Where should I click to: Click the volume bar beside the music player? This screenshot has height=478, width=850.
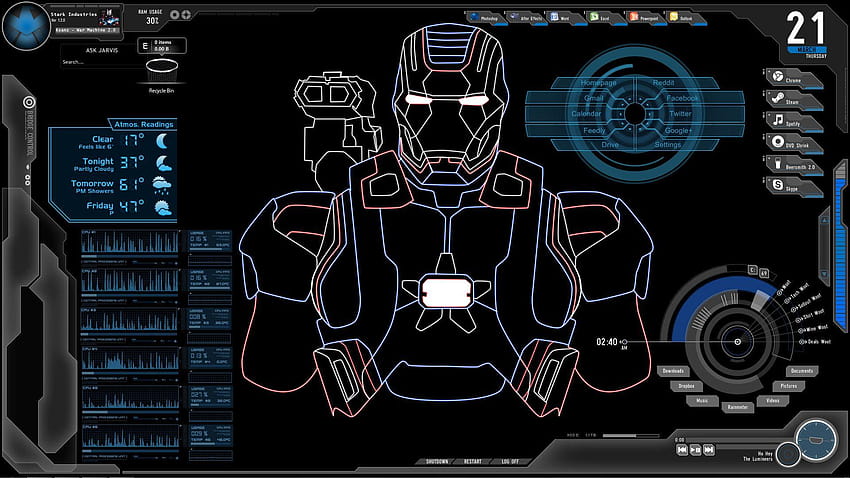(x=631, y=435)
